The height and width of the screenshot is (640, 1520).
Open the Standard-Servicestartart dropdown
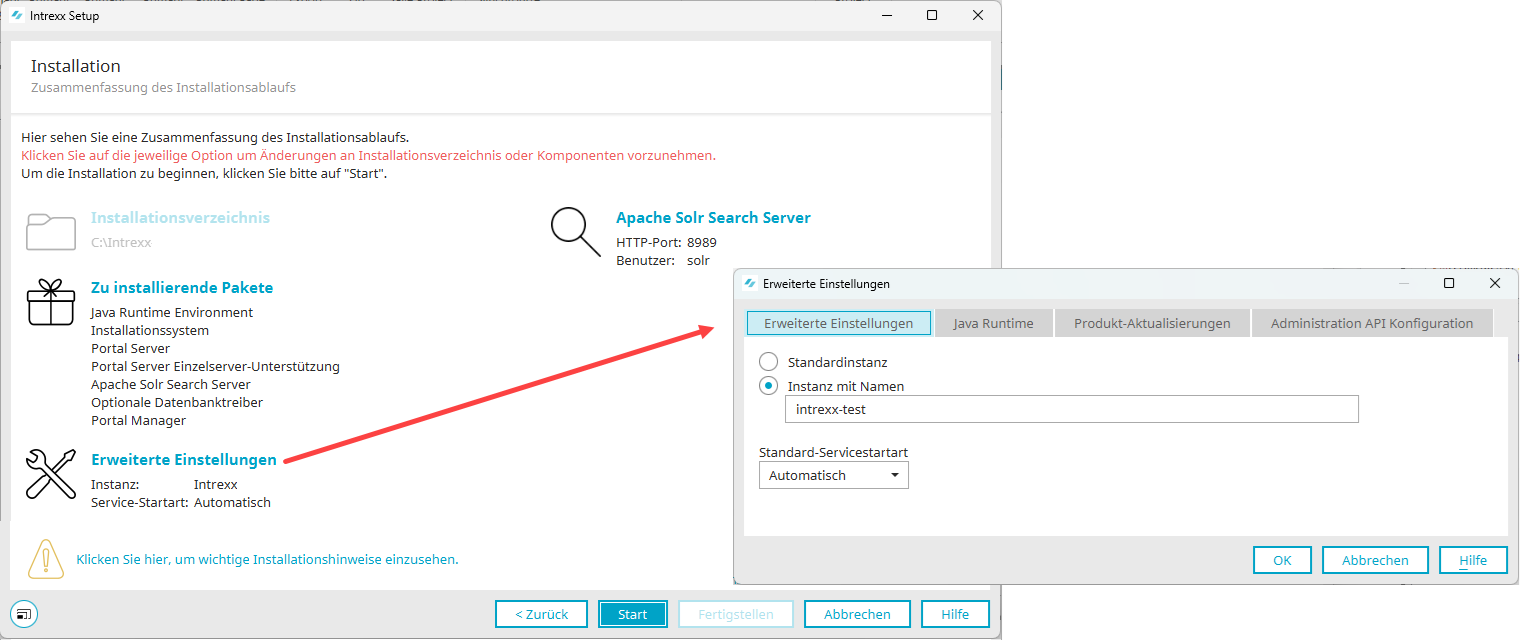click(x=833, y=476)
